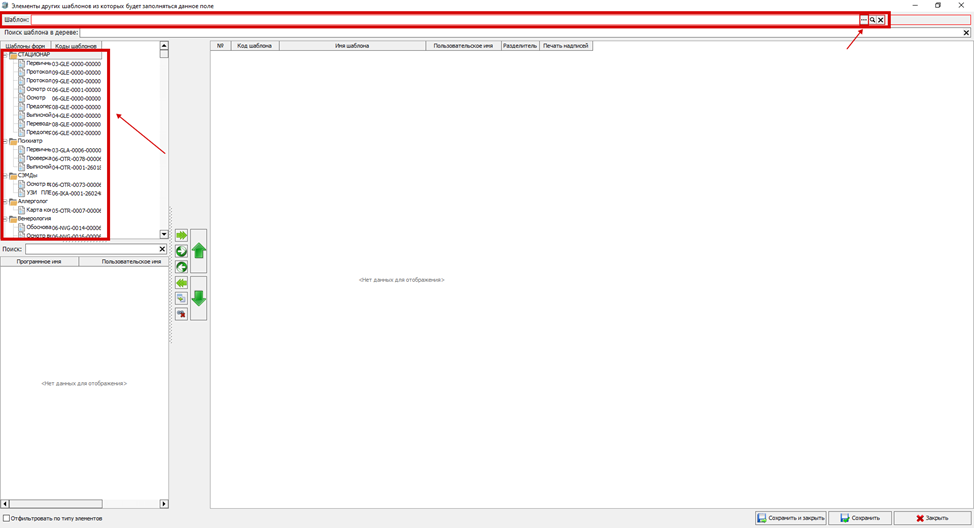Image resolution: width=974 pixels, height=528 pixels.
Task: Collapse the СТАЦИОНАР folder node
Action: click(x=5, y=55)
